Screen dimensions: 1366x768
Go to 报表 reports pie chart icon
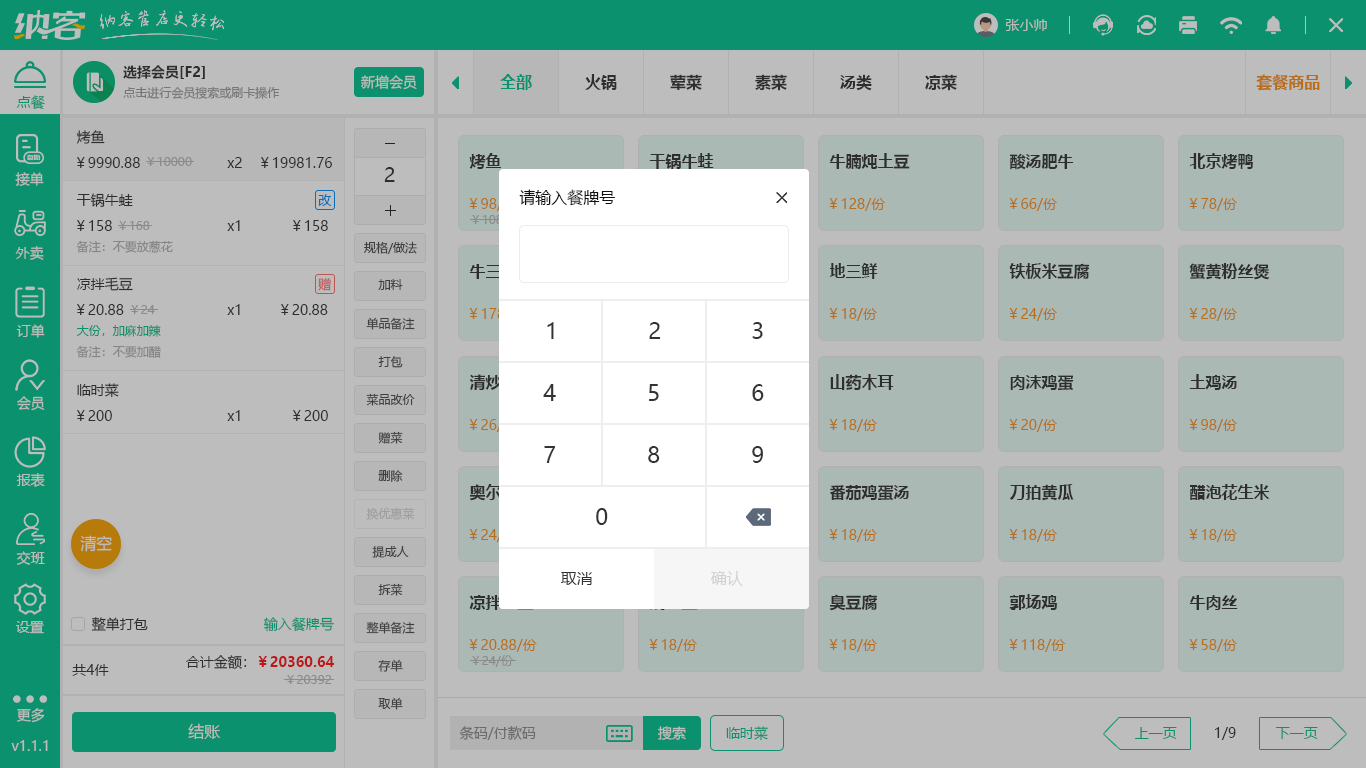pos(30,461)
